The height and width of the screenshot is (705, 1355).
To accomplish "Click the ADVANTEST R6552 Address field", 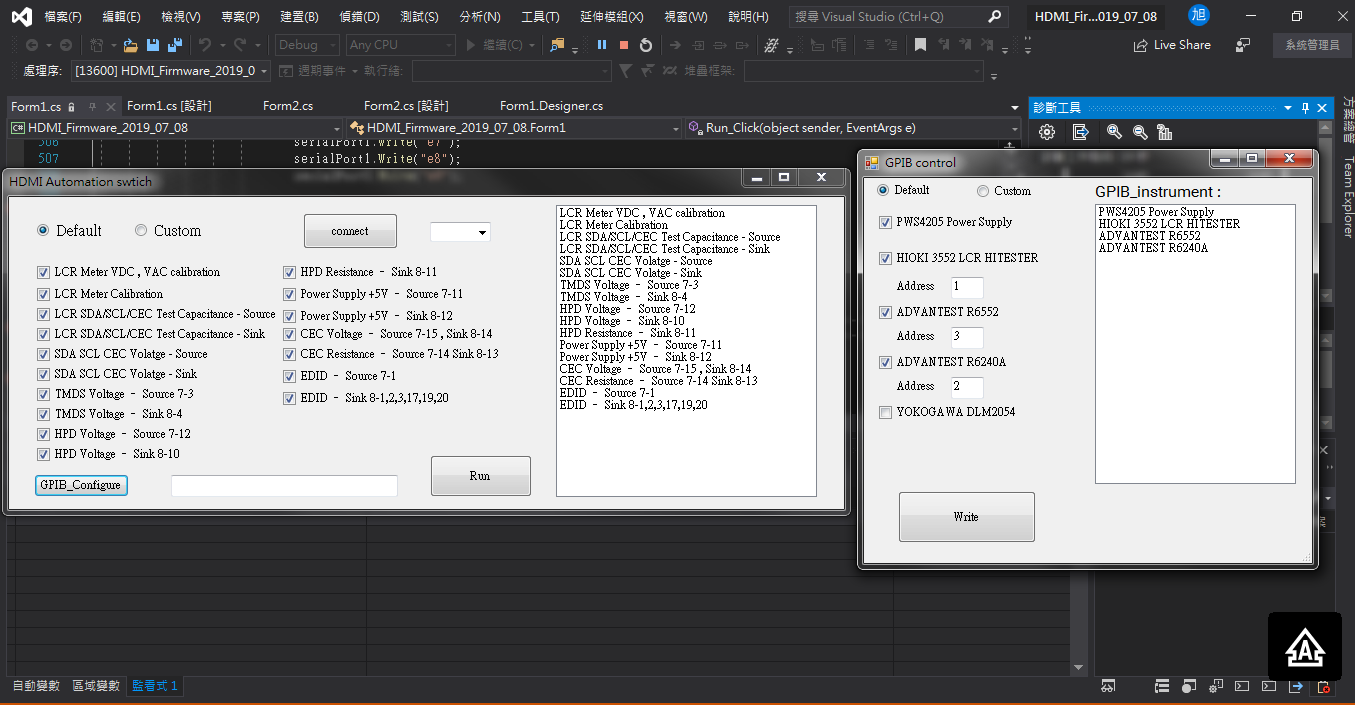I will tap(967, 337).
